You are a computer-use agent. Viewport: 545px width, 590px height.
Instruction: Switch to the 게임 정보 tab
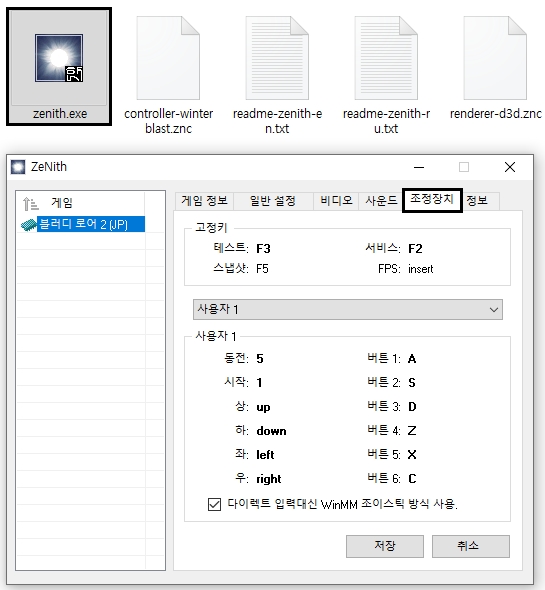tap(204, 201)
